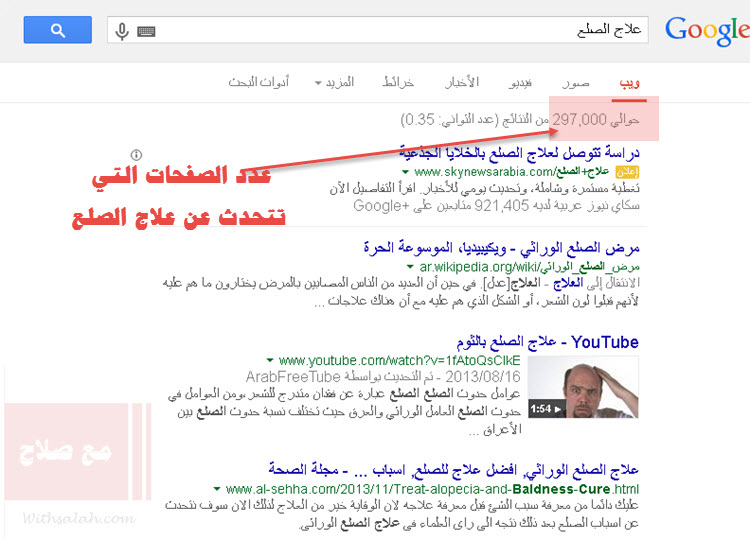Viewport: 750px width, 540px height.
Task: Click the yellow إعلان ad badge
Action: 641,172
